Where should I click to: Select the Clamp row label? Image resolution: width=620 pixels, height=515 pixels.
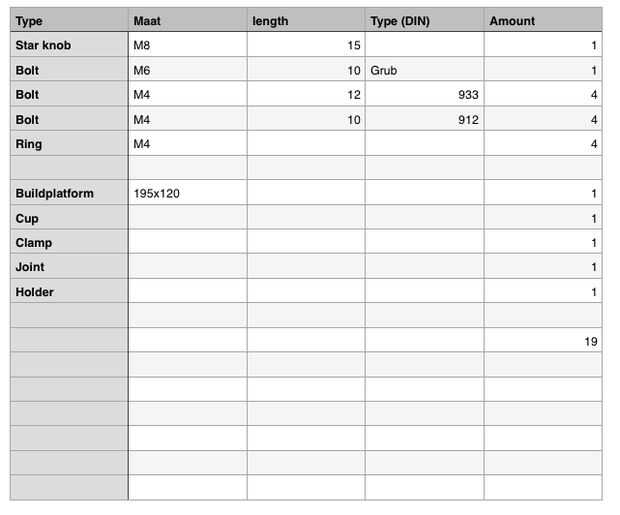(69, 243)
